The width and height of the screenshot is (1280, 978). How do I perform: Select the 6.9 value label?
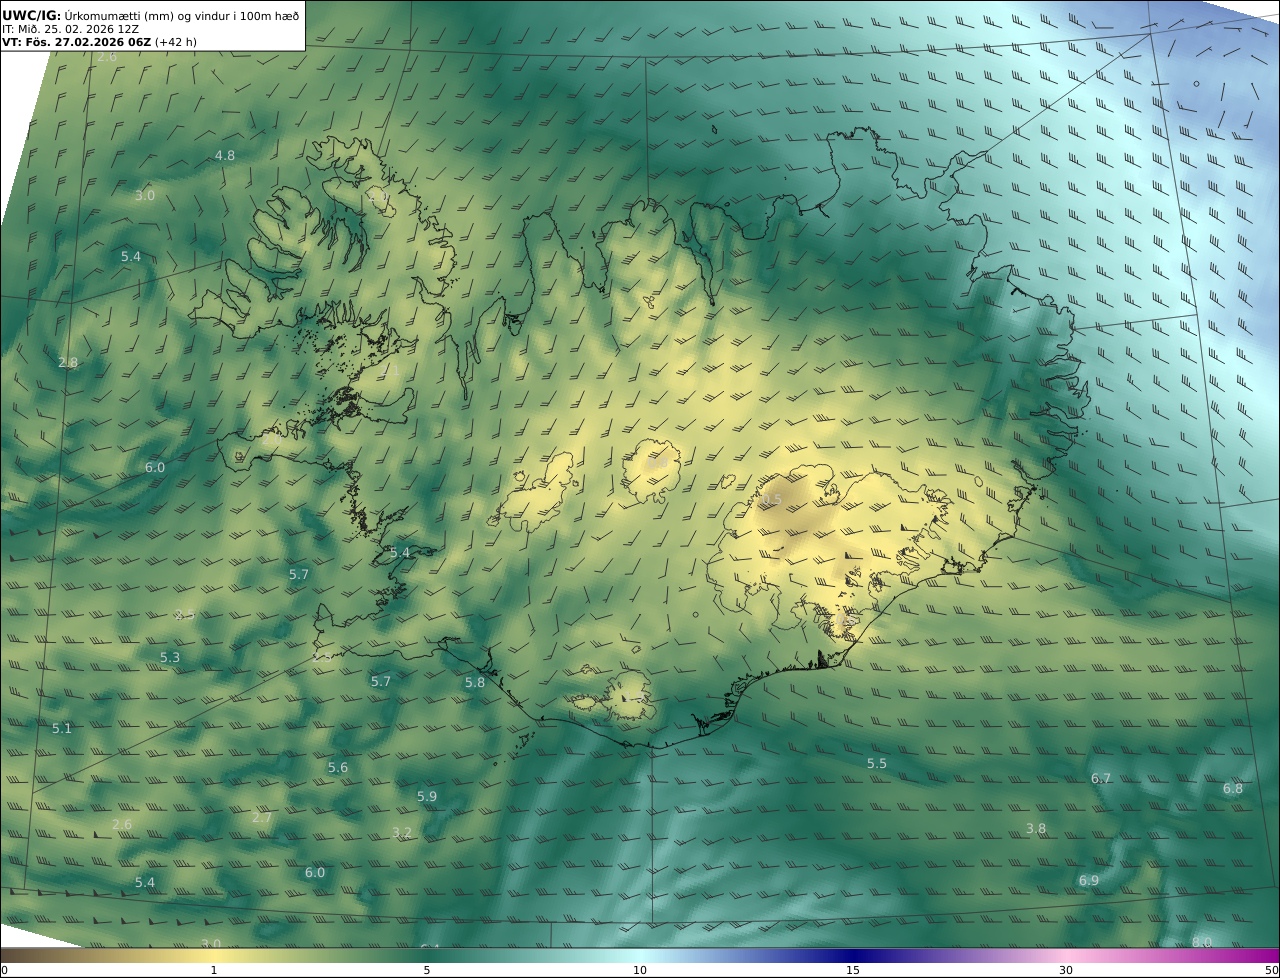tap(1089, 880)
